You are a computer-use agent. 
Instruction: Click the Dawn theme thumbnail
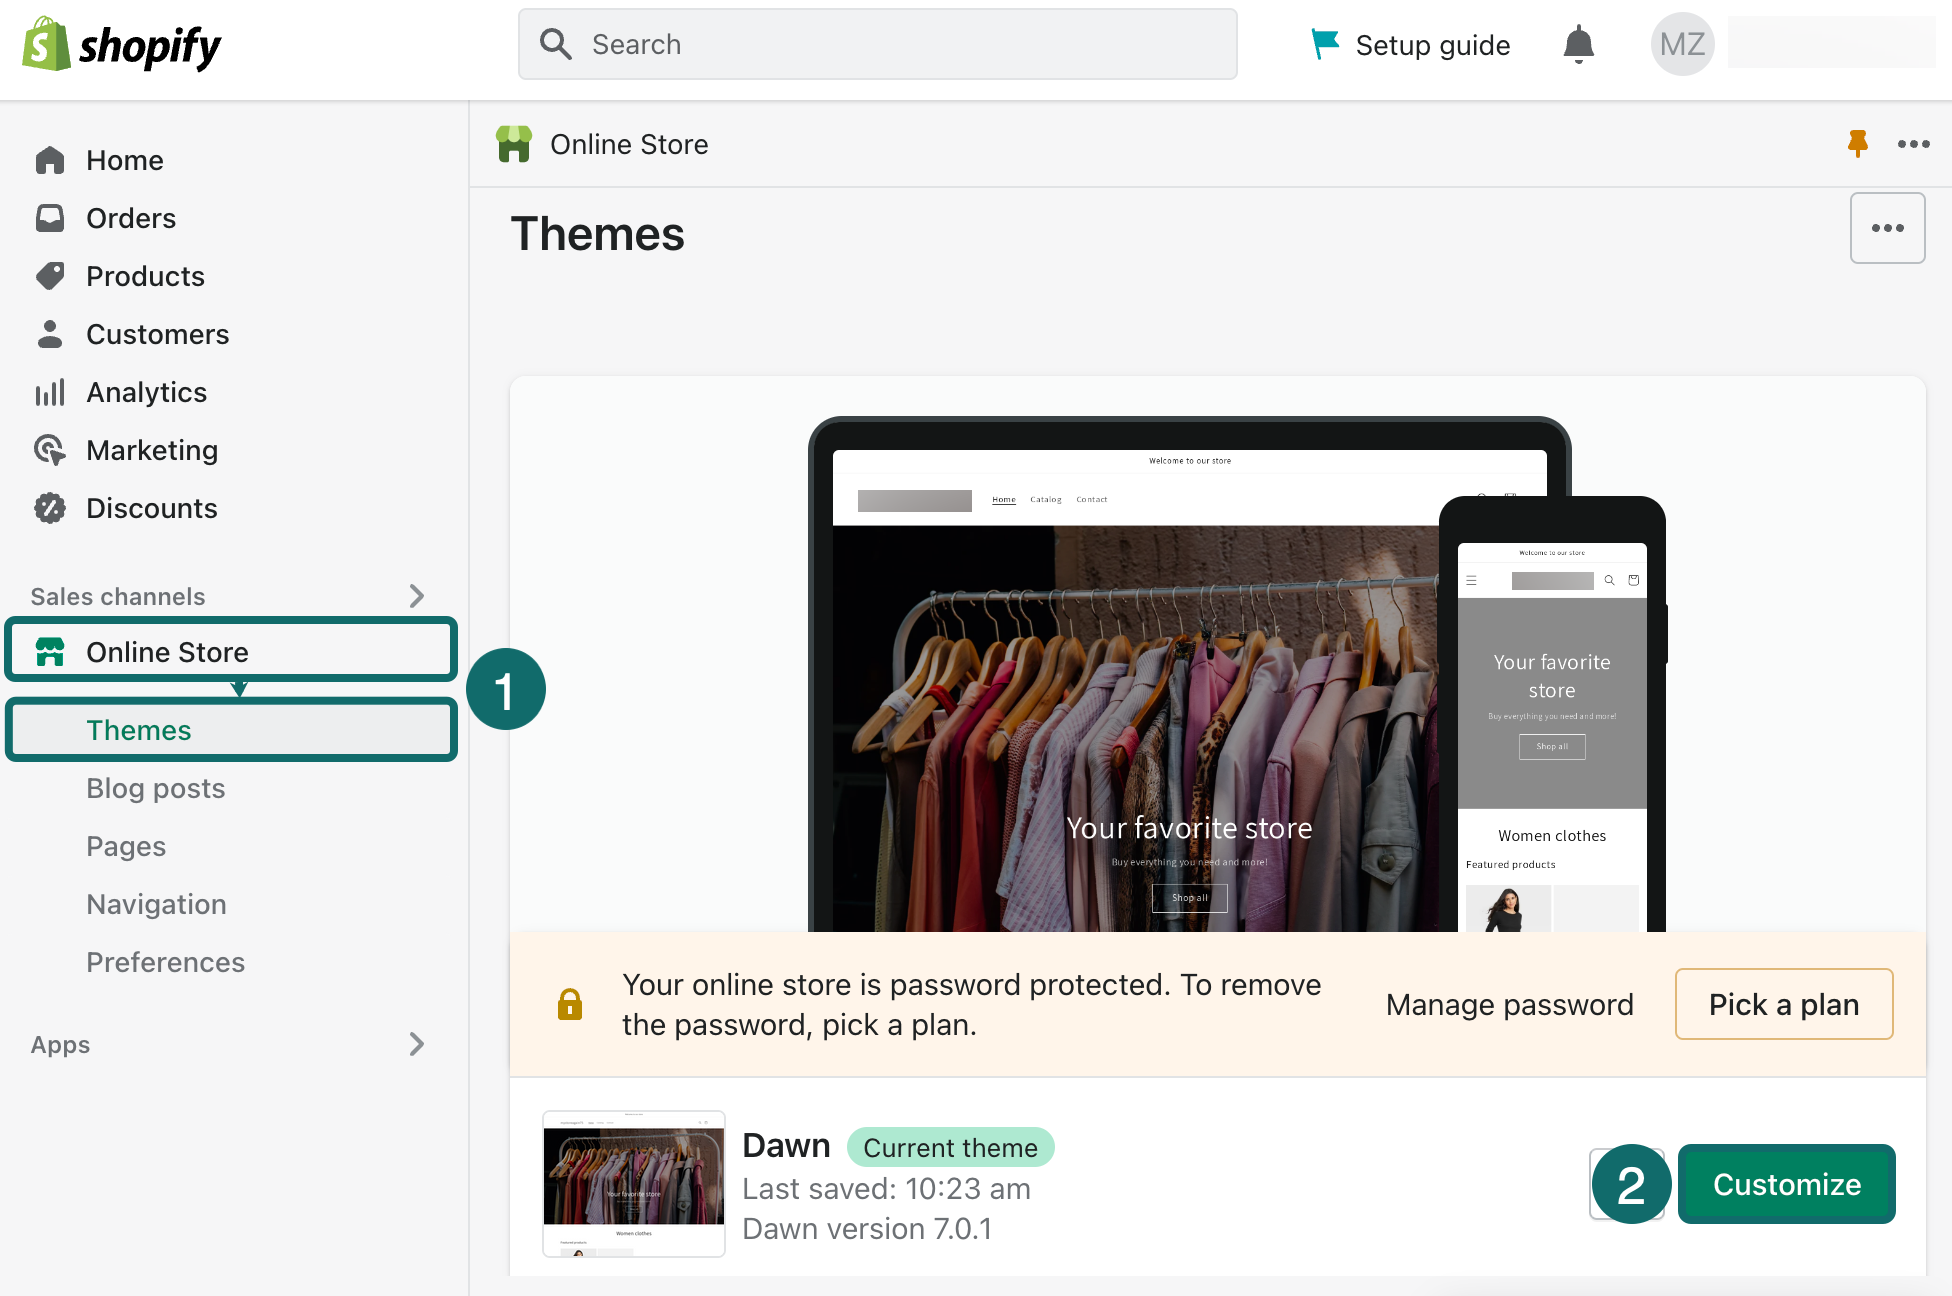632,1184
